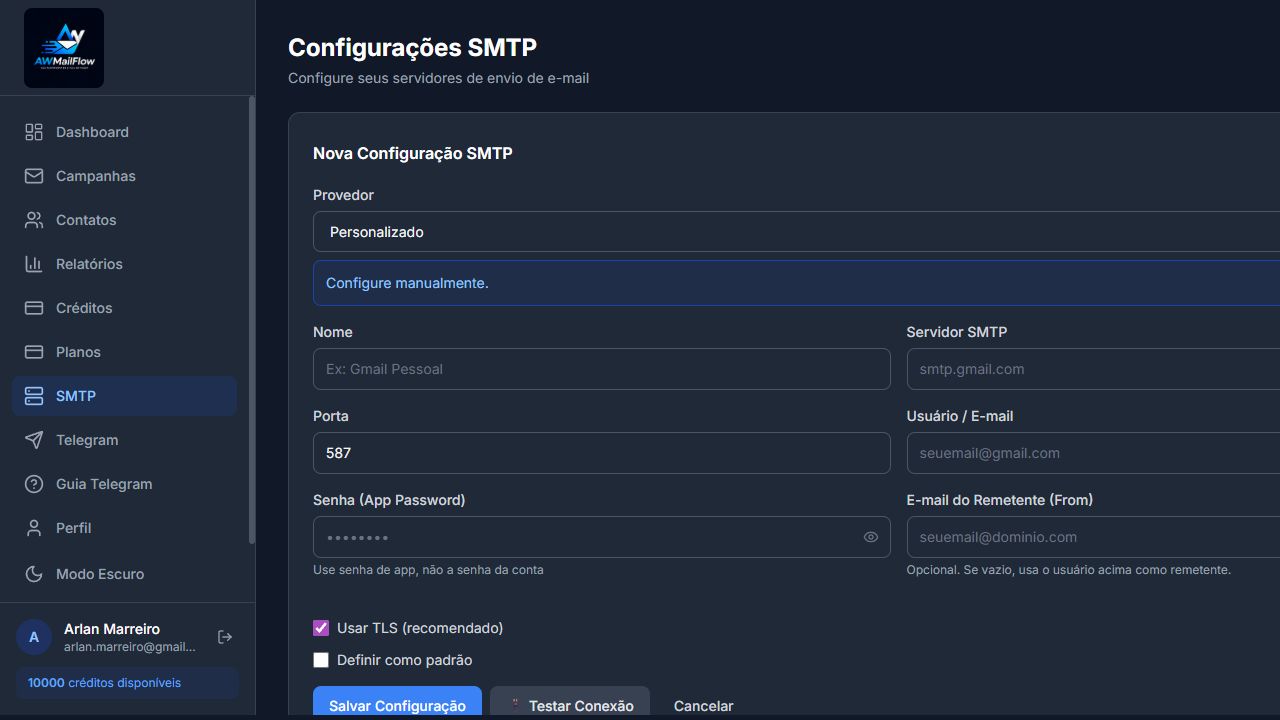Click the Porta field showing 587
The width and height of the screenshot is (1280, 720).
602,453
